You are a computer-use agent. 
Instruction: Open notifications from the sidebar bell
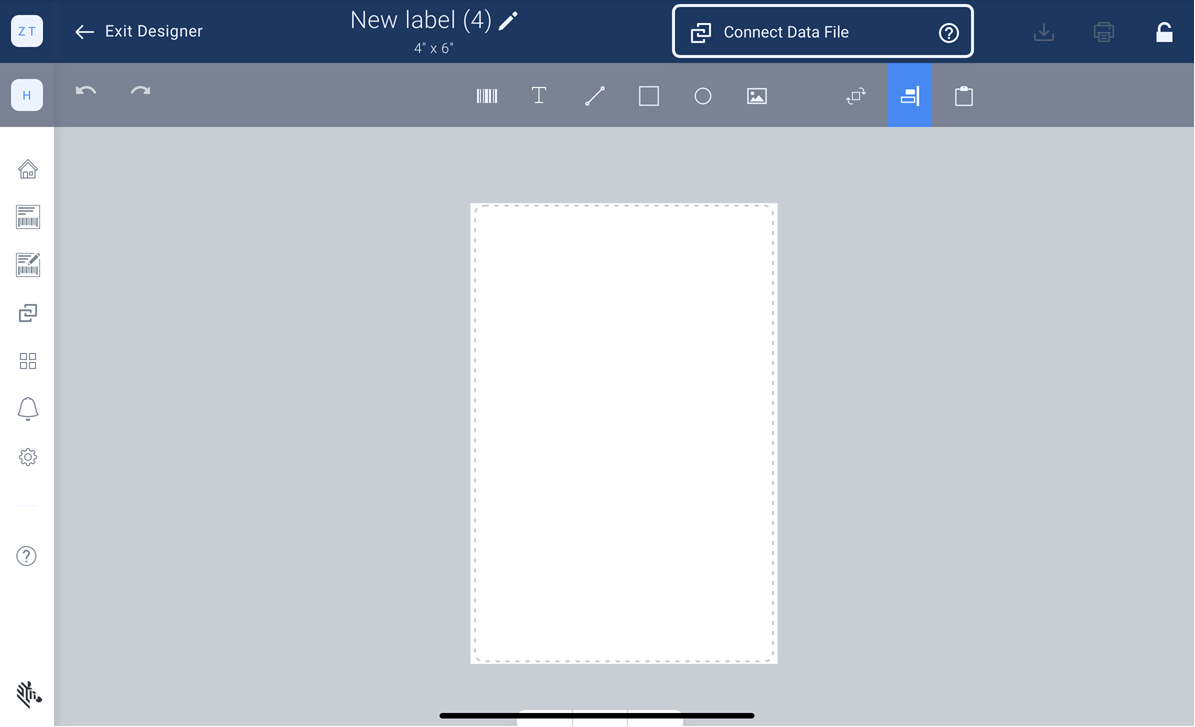click(27, 409)
